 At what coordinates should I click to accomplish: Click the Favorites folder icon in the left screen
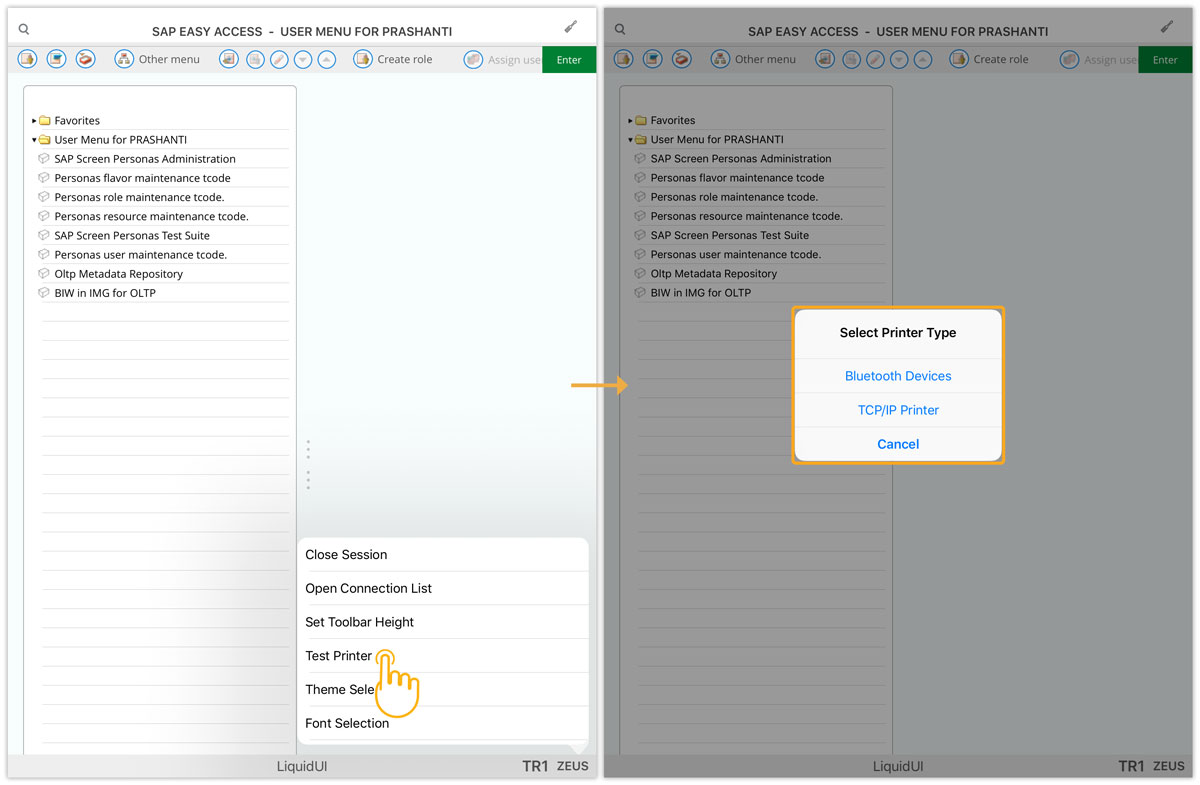pyautogui.click(x=45, y=121)
